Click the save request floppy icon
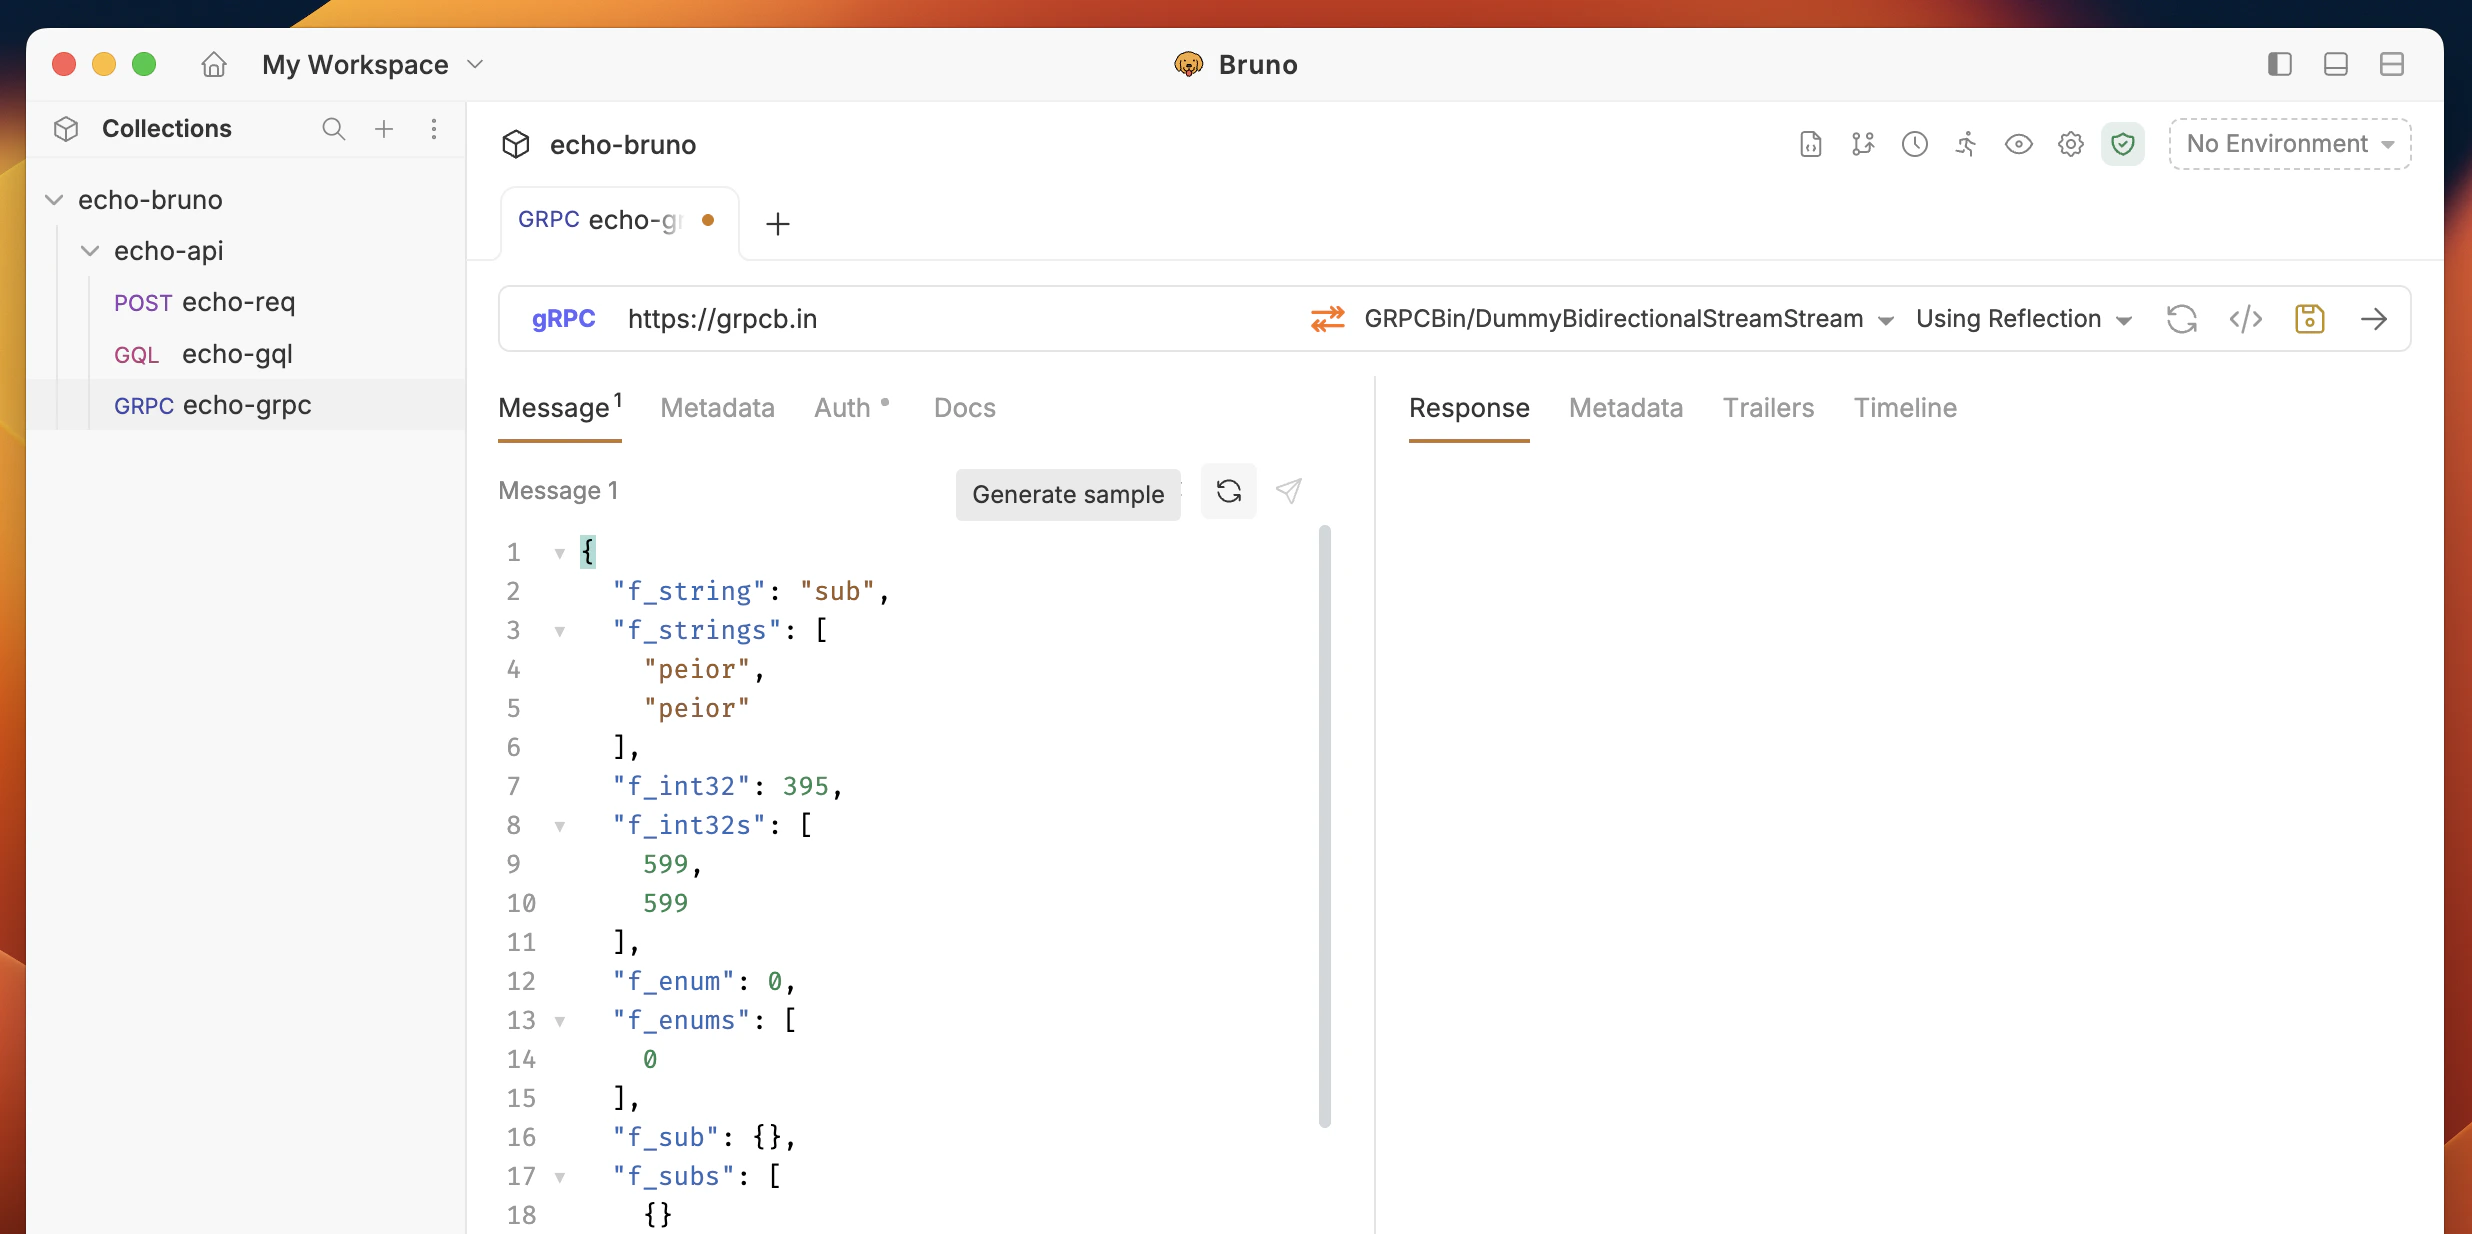The height and width of the screenshot is (1234, 2472). (x=2309, y=319)
